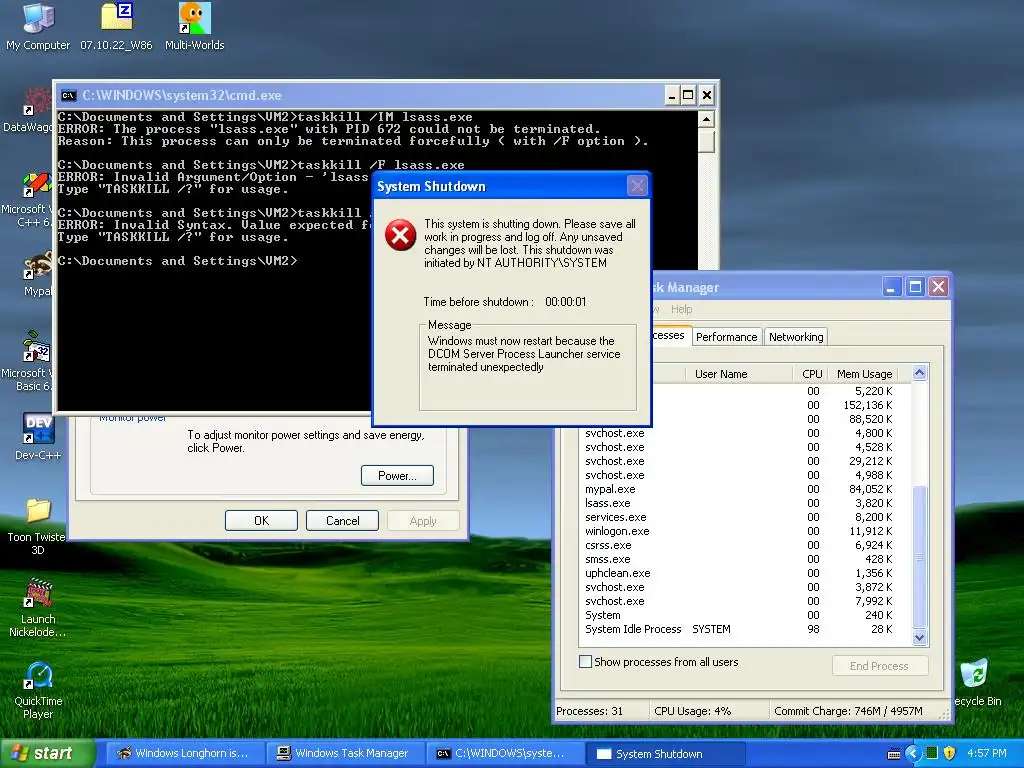Launch the Dev-C++ desktop icon
The width and height of the screenshot is (1024, 768).
(38, 436)
